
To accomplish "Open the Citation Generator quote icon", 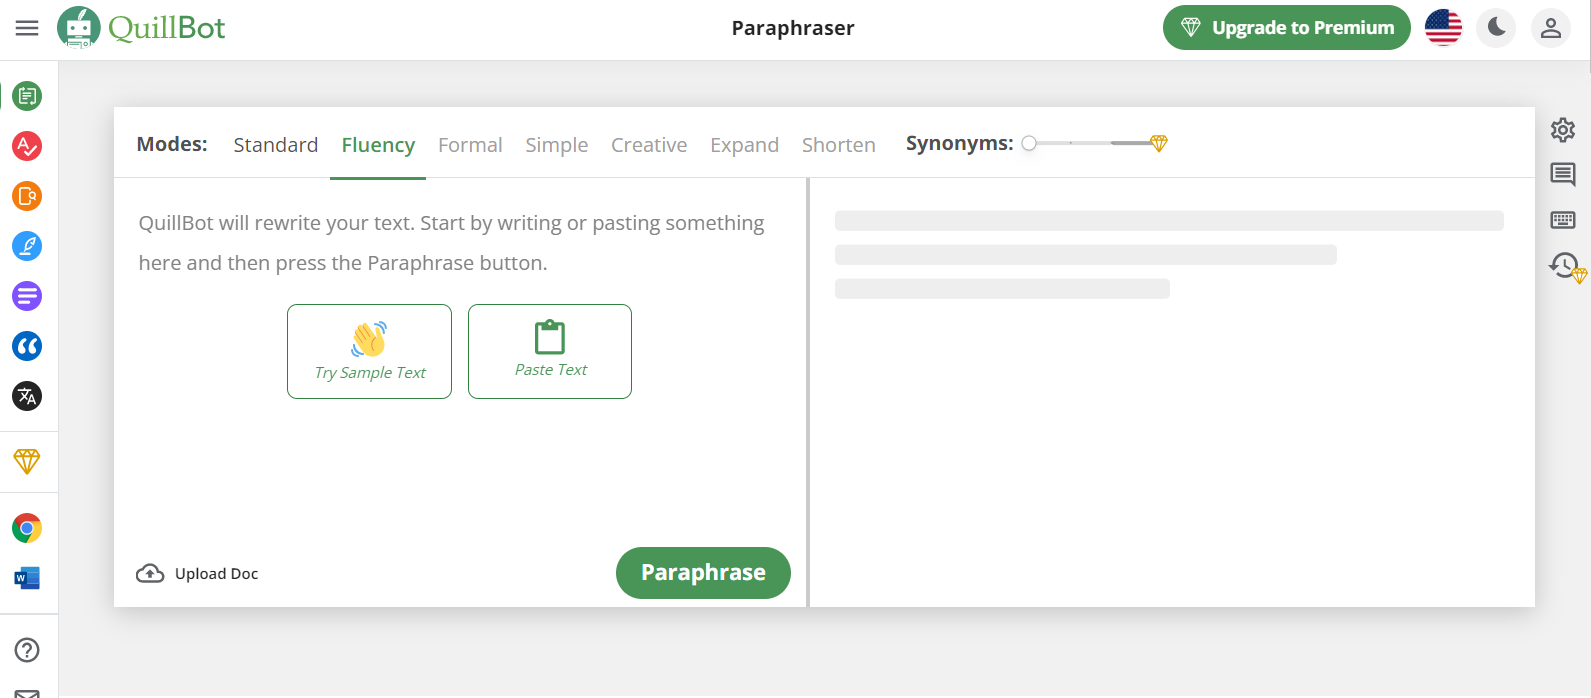I will [27, 346].
